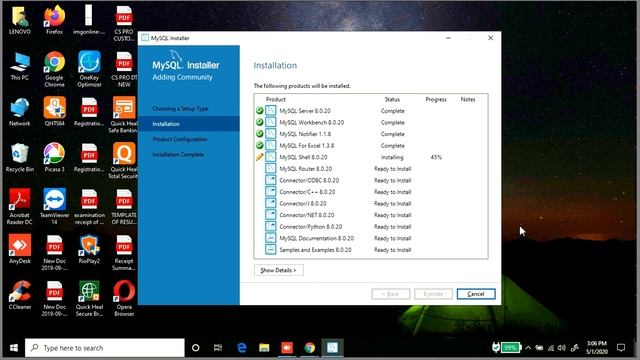Screen dimensions: 640x360
Task: Select Connector/Python 8.0.20 row
Action: point(371,227)
